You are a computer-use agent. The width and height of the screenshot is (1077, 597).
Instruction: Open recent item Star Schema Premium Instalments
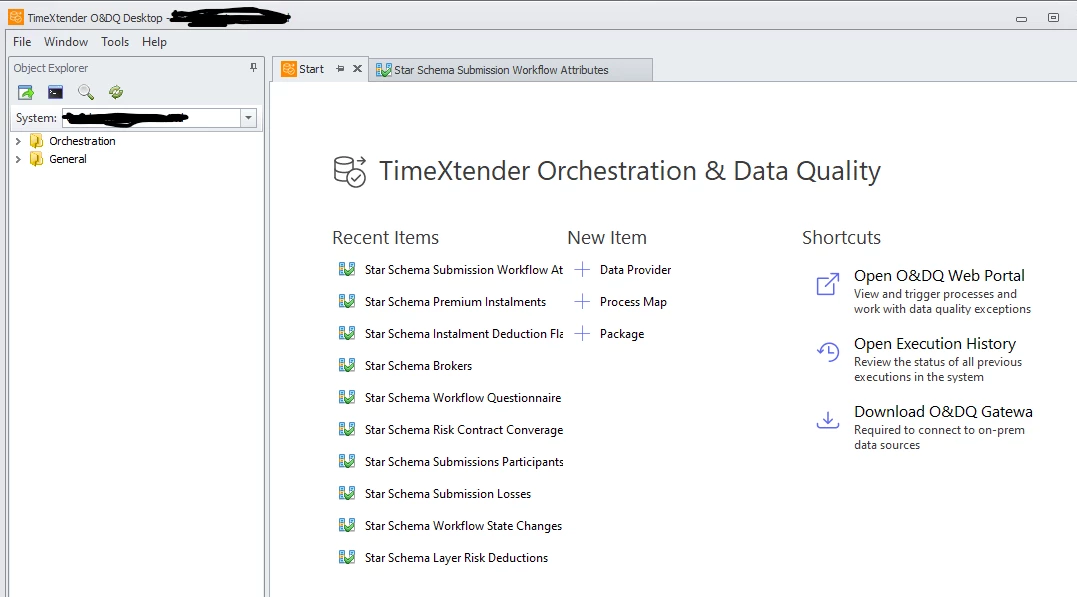pyautogui.click(x=455, y=302)
